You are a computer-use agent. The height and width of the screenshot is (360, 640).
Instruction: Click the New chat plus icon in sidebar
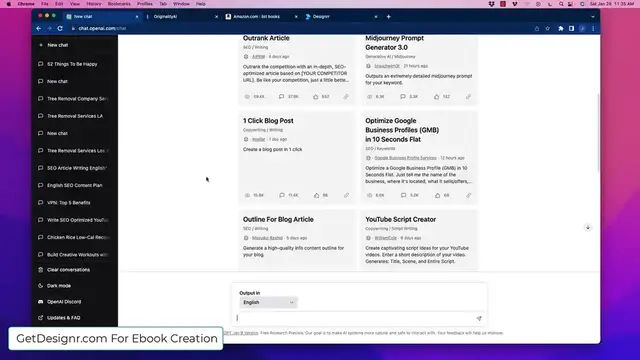pyautogui.click(x=41, y=45)
